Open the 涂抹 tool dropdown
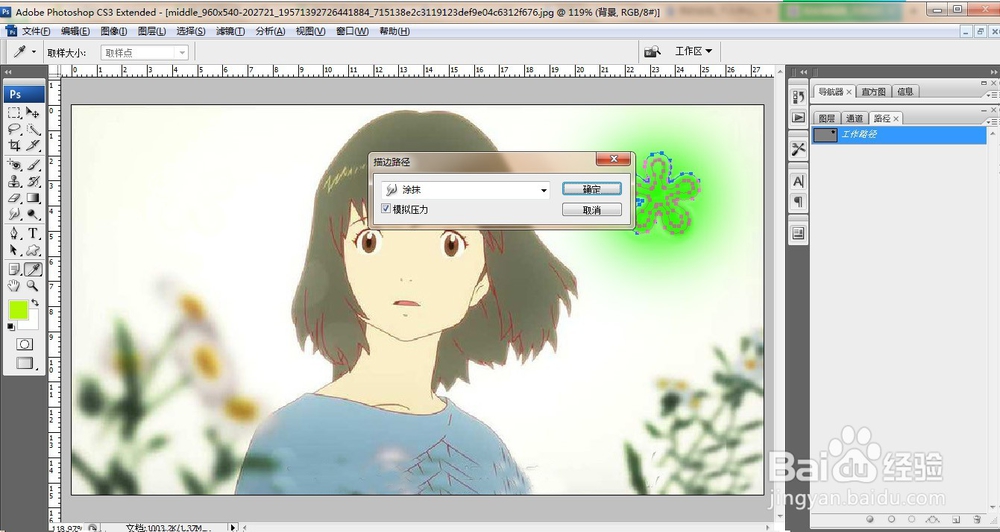The image size is (1000, 532). click(x=465, y=189)
